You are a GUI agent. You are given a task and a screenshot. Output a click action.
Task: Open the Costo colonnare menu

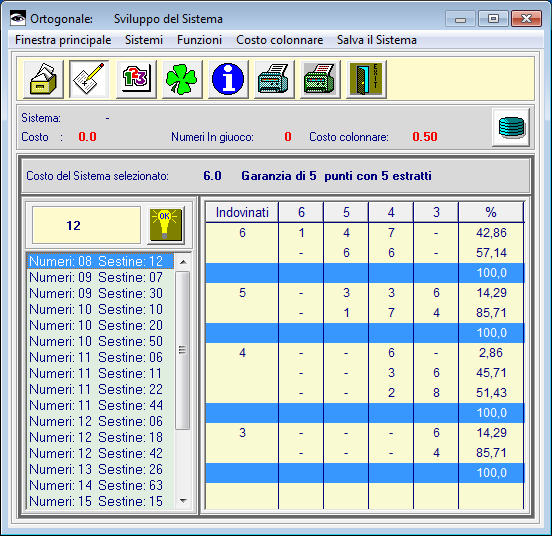point(280,40)
